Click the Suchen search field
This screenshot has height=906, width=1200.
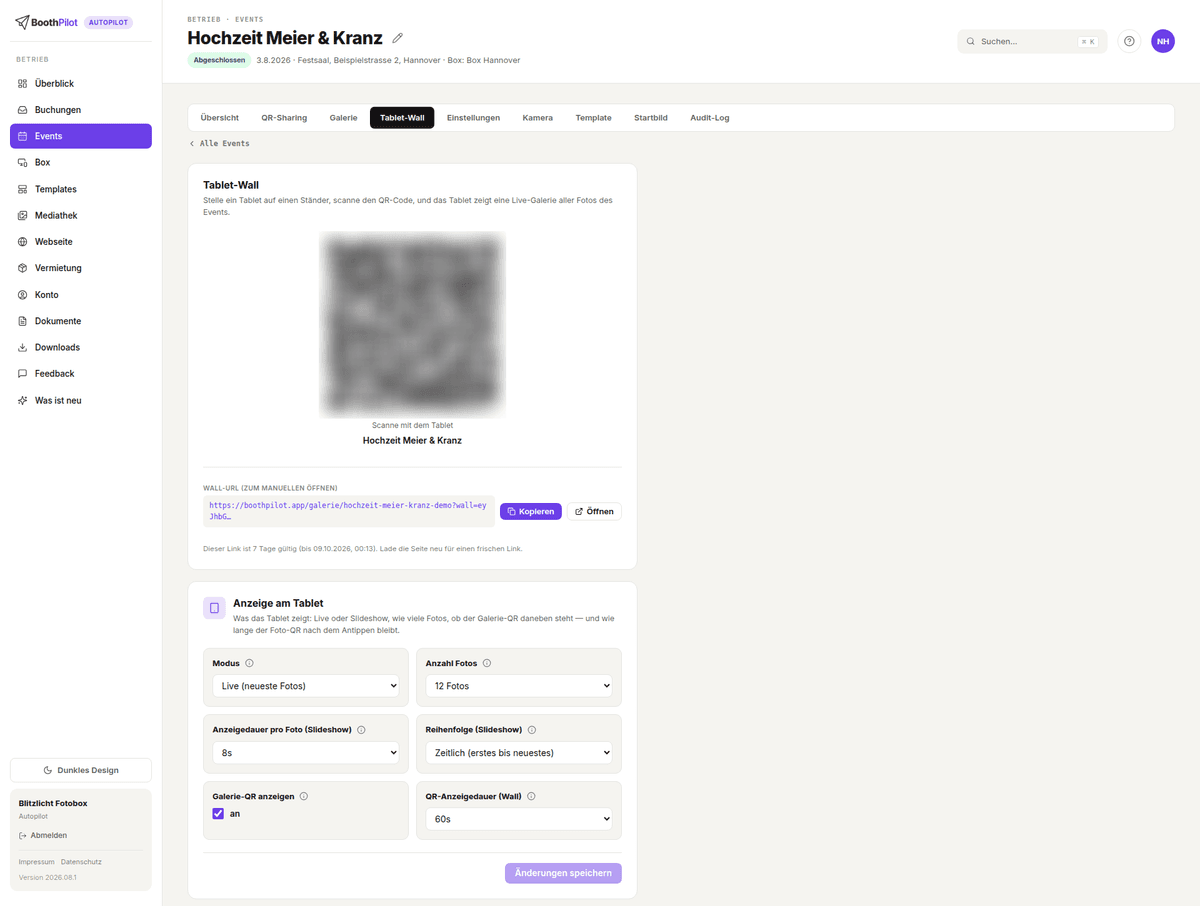click(x=1032, y=41)
